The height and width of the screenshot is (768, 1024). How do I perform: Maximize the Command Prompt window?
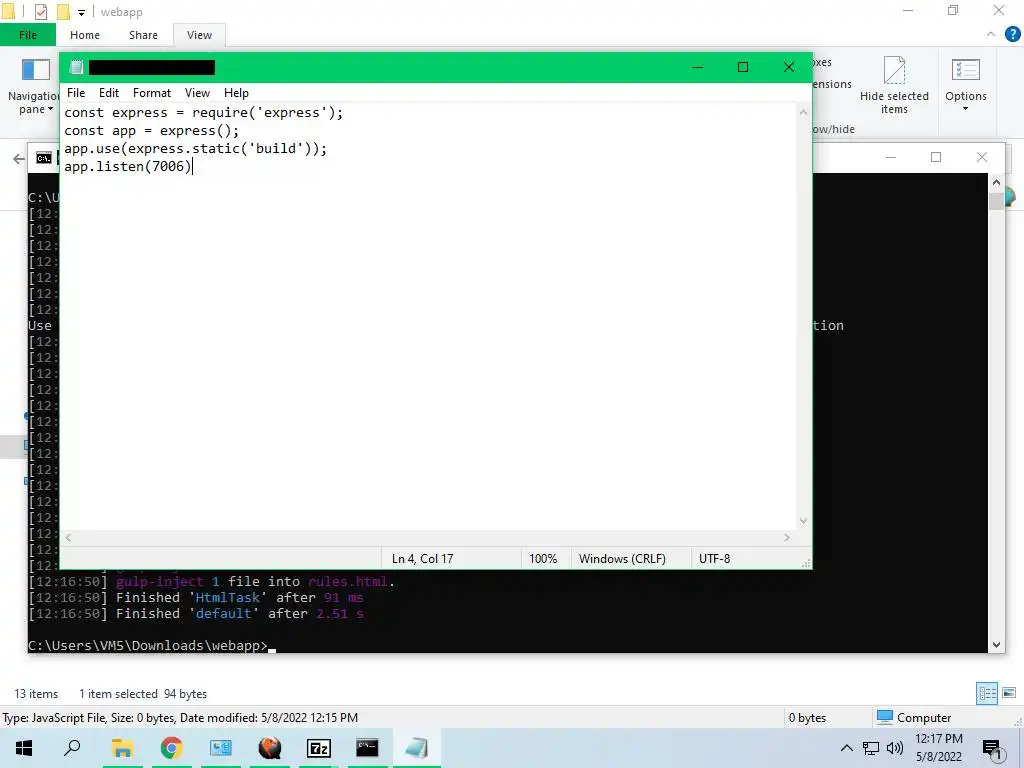coord(936,157)
